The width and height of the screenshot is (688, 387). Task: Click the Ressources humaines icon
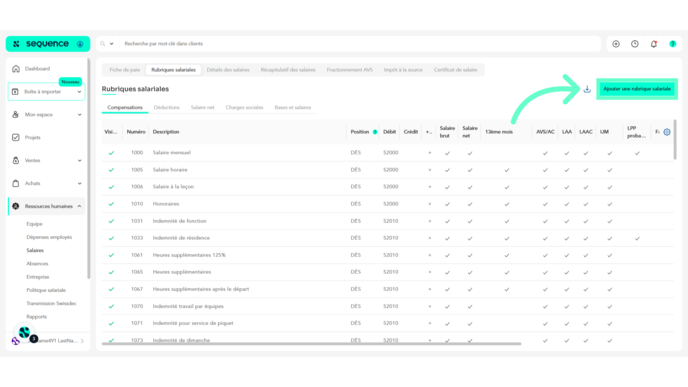point(16,206)
